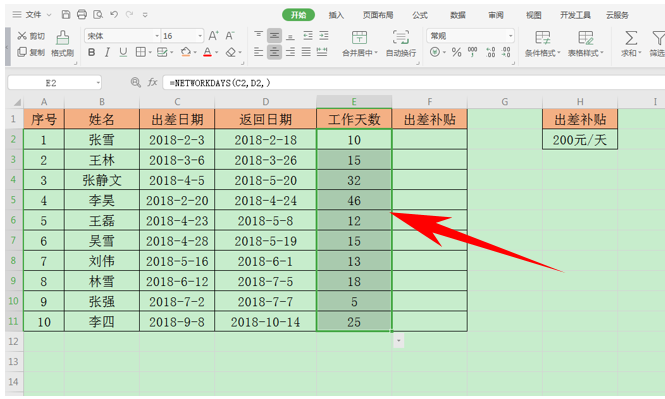The image size is (665, 399).
Task: Click the eraser clear format icon
Action: 230,52
